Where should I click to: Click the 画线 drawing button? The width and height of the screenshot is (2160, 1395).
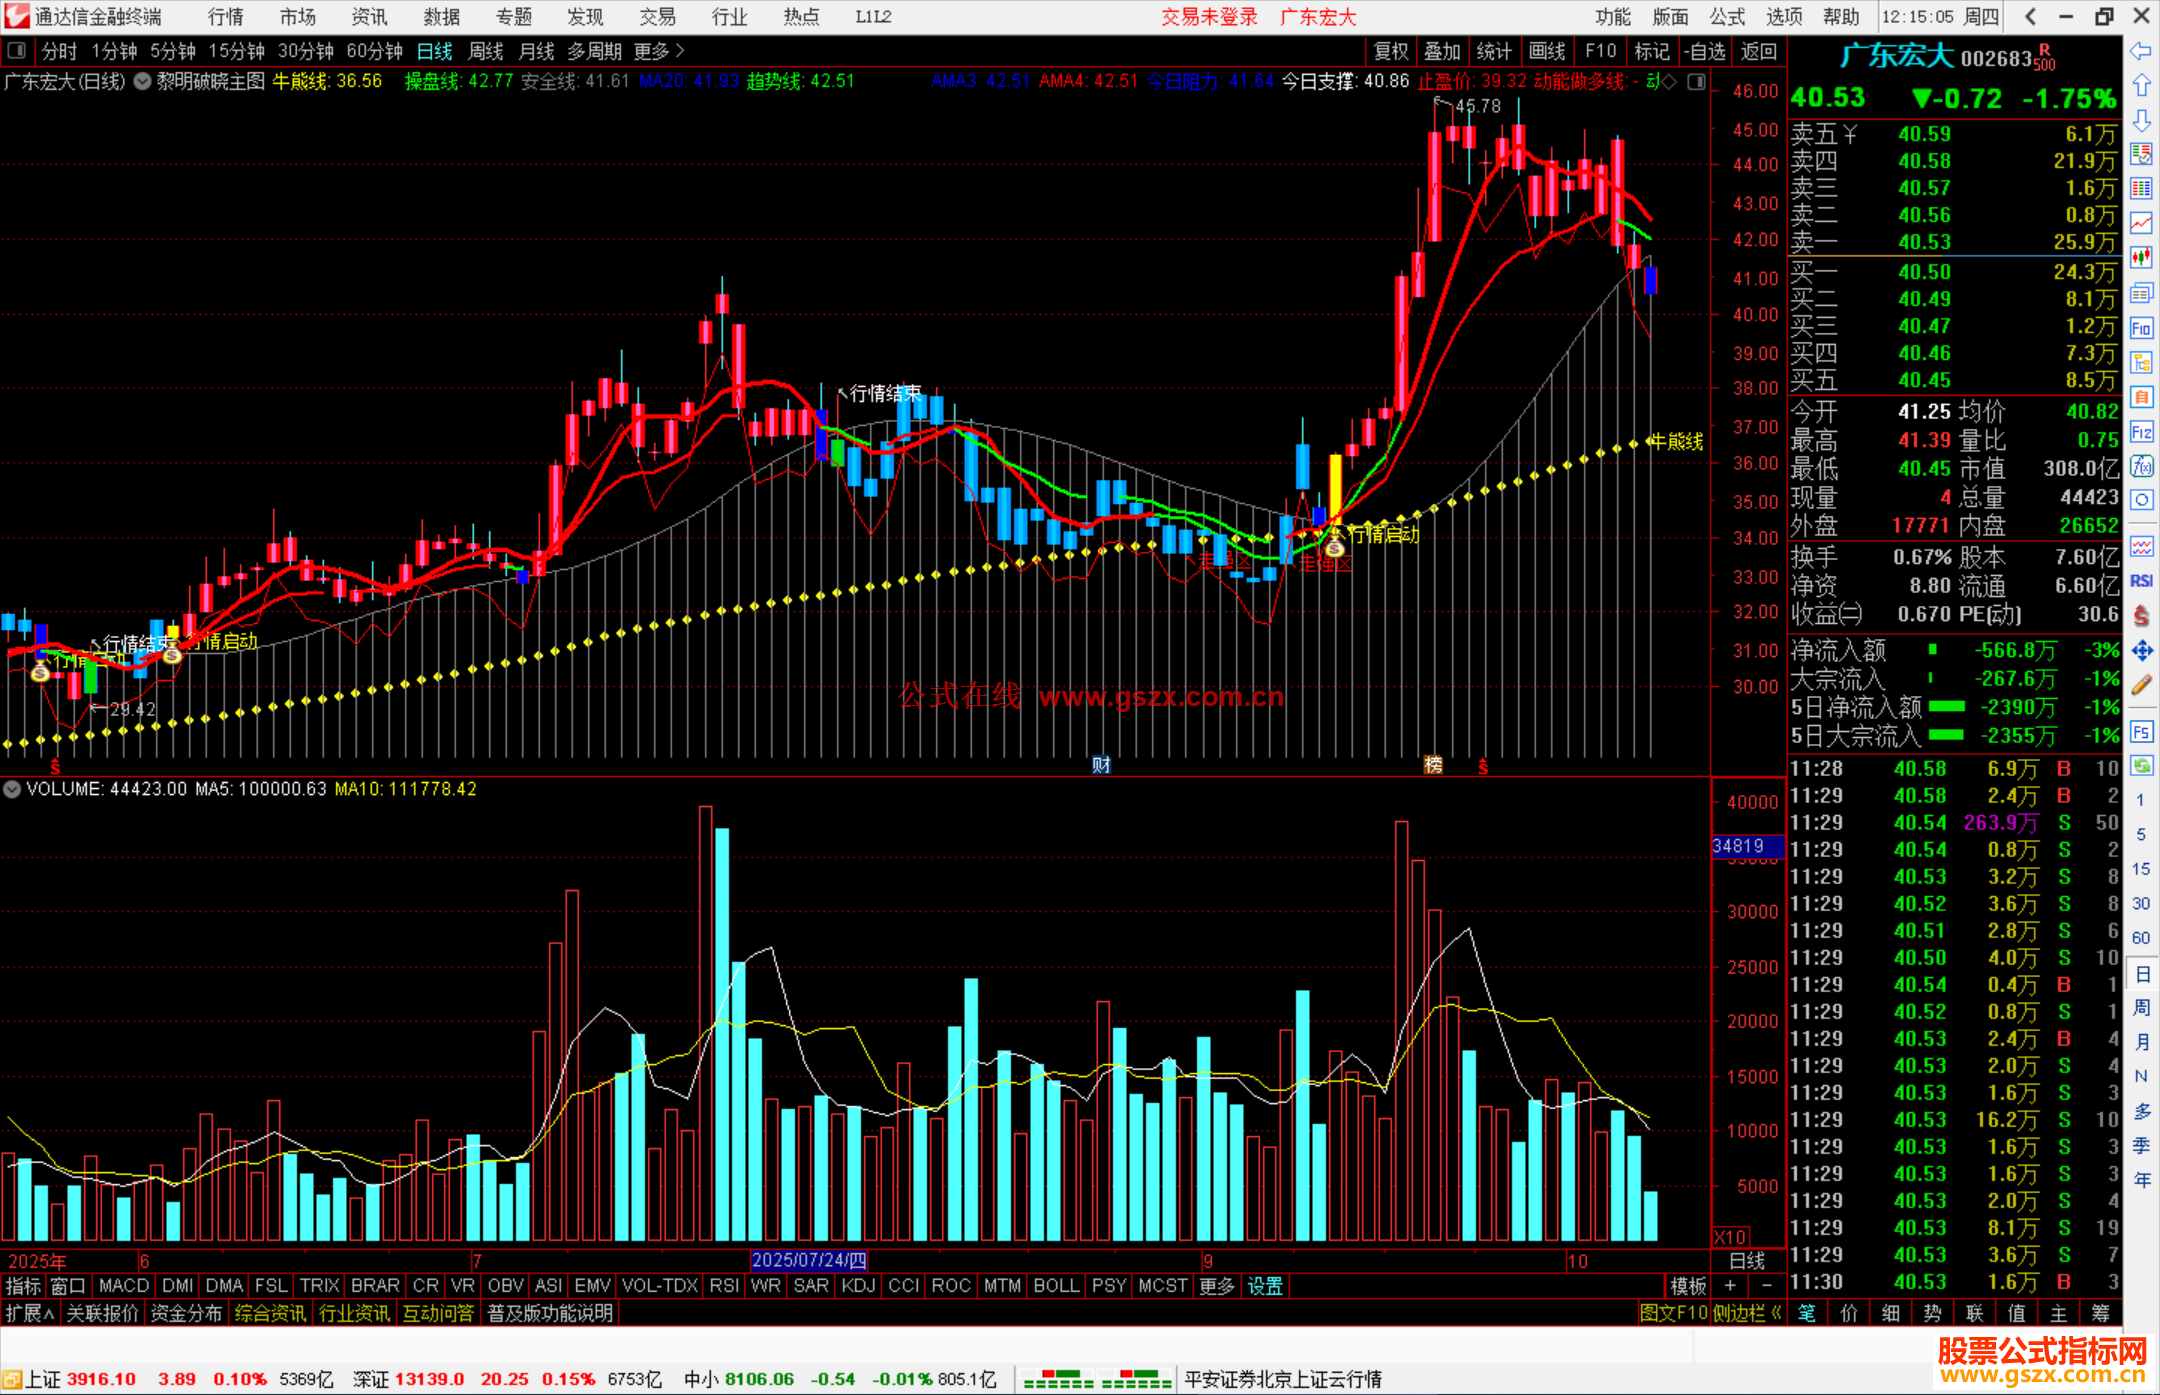(1547, 51)
